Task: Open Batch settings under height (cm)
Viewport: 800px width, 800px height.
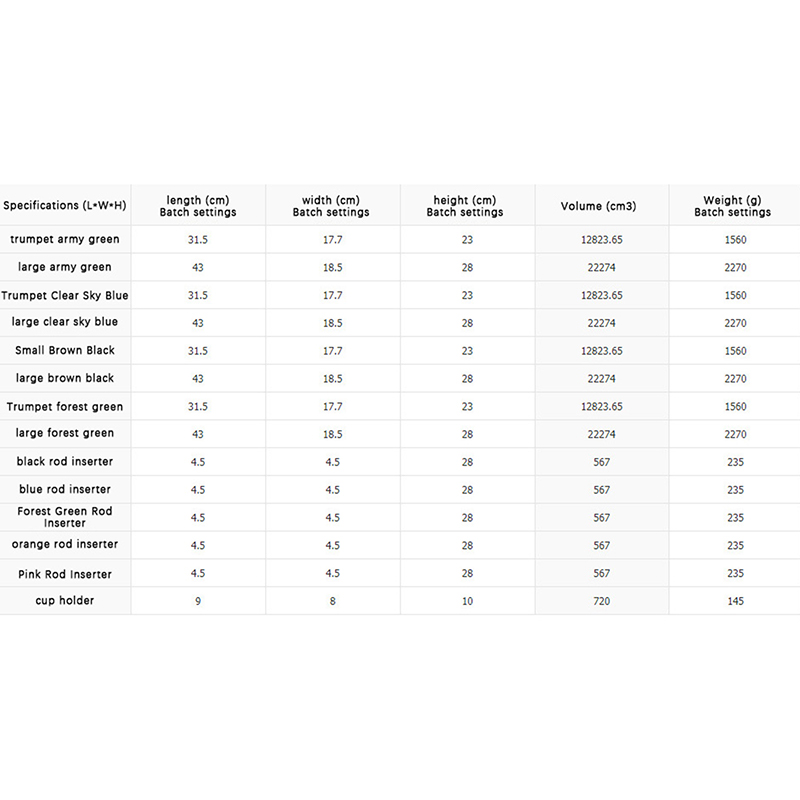Action: tap(465, 212)
